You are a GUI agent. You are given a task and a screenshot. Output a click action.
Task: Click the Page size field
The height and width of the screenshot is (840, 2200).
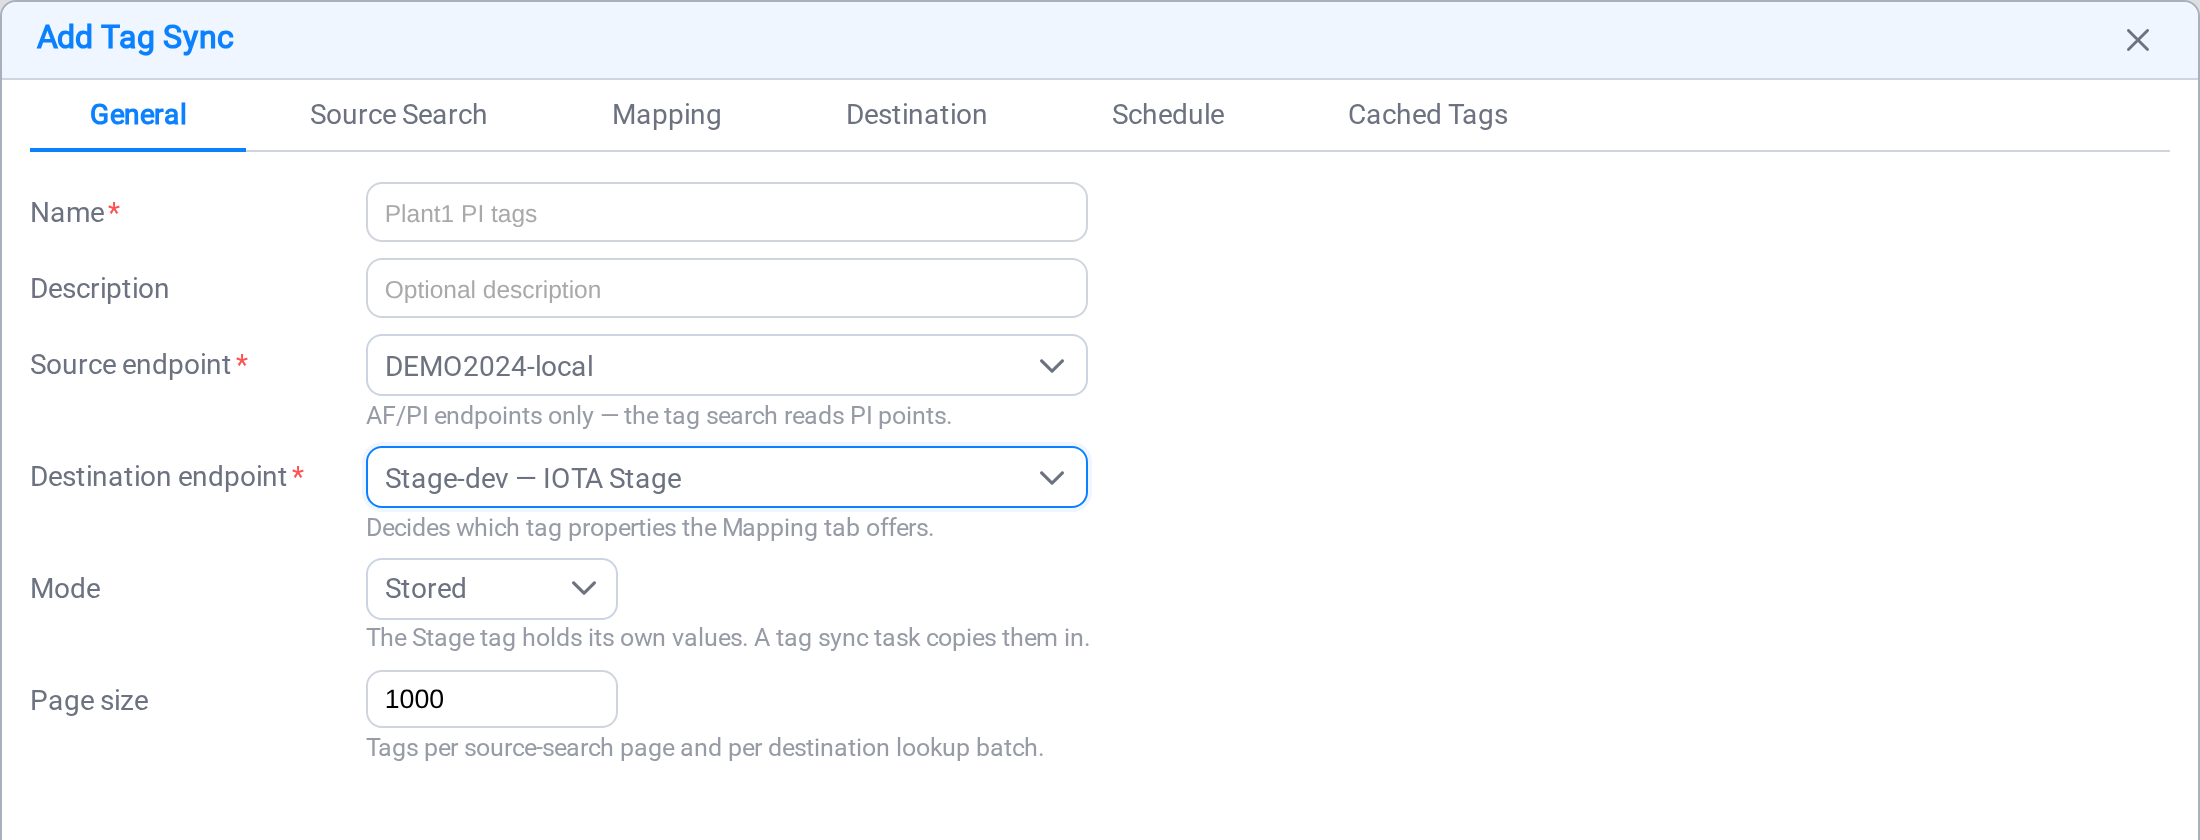point(492,699)
